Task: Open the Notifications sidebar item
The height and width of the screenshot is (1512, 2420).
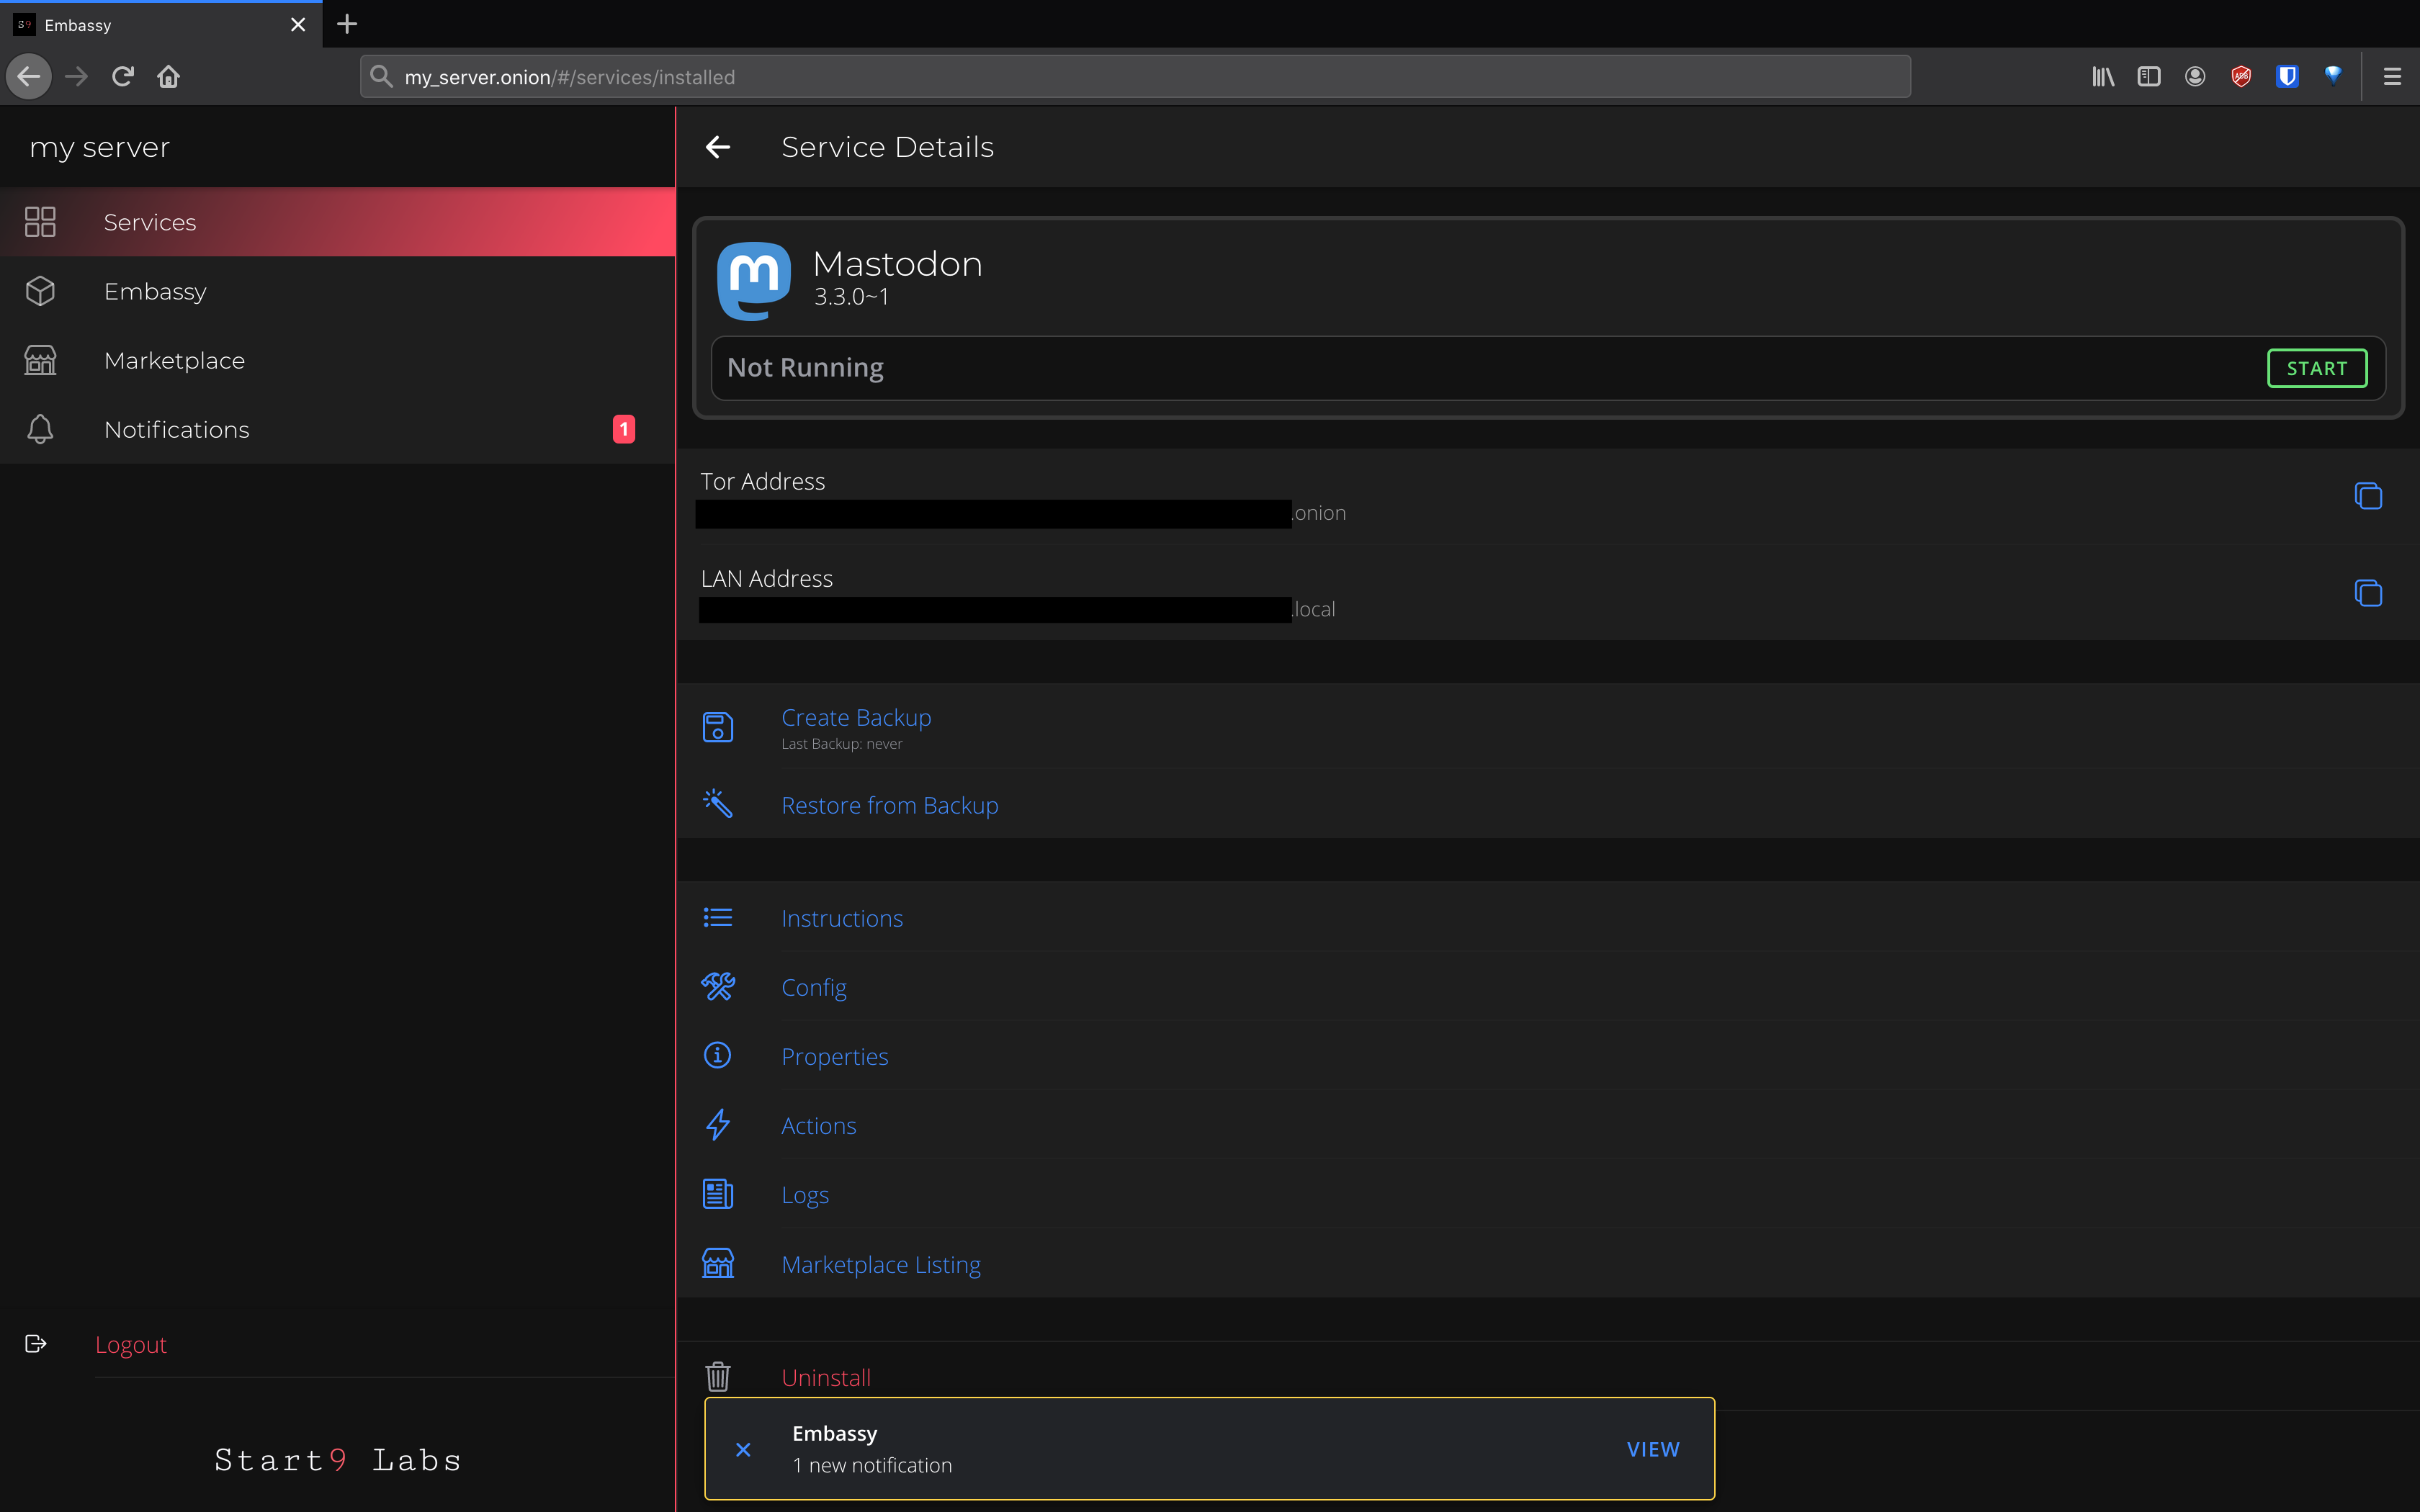Action: pos(177,429)
